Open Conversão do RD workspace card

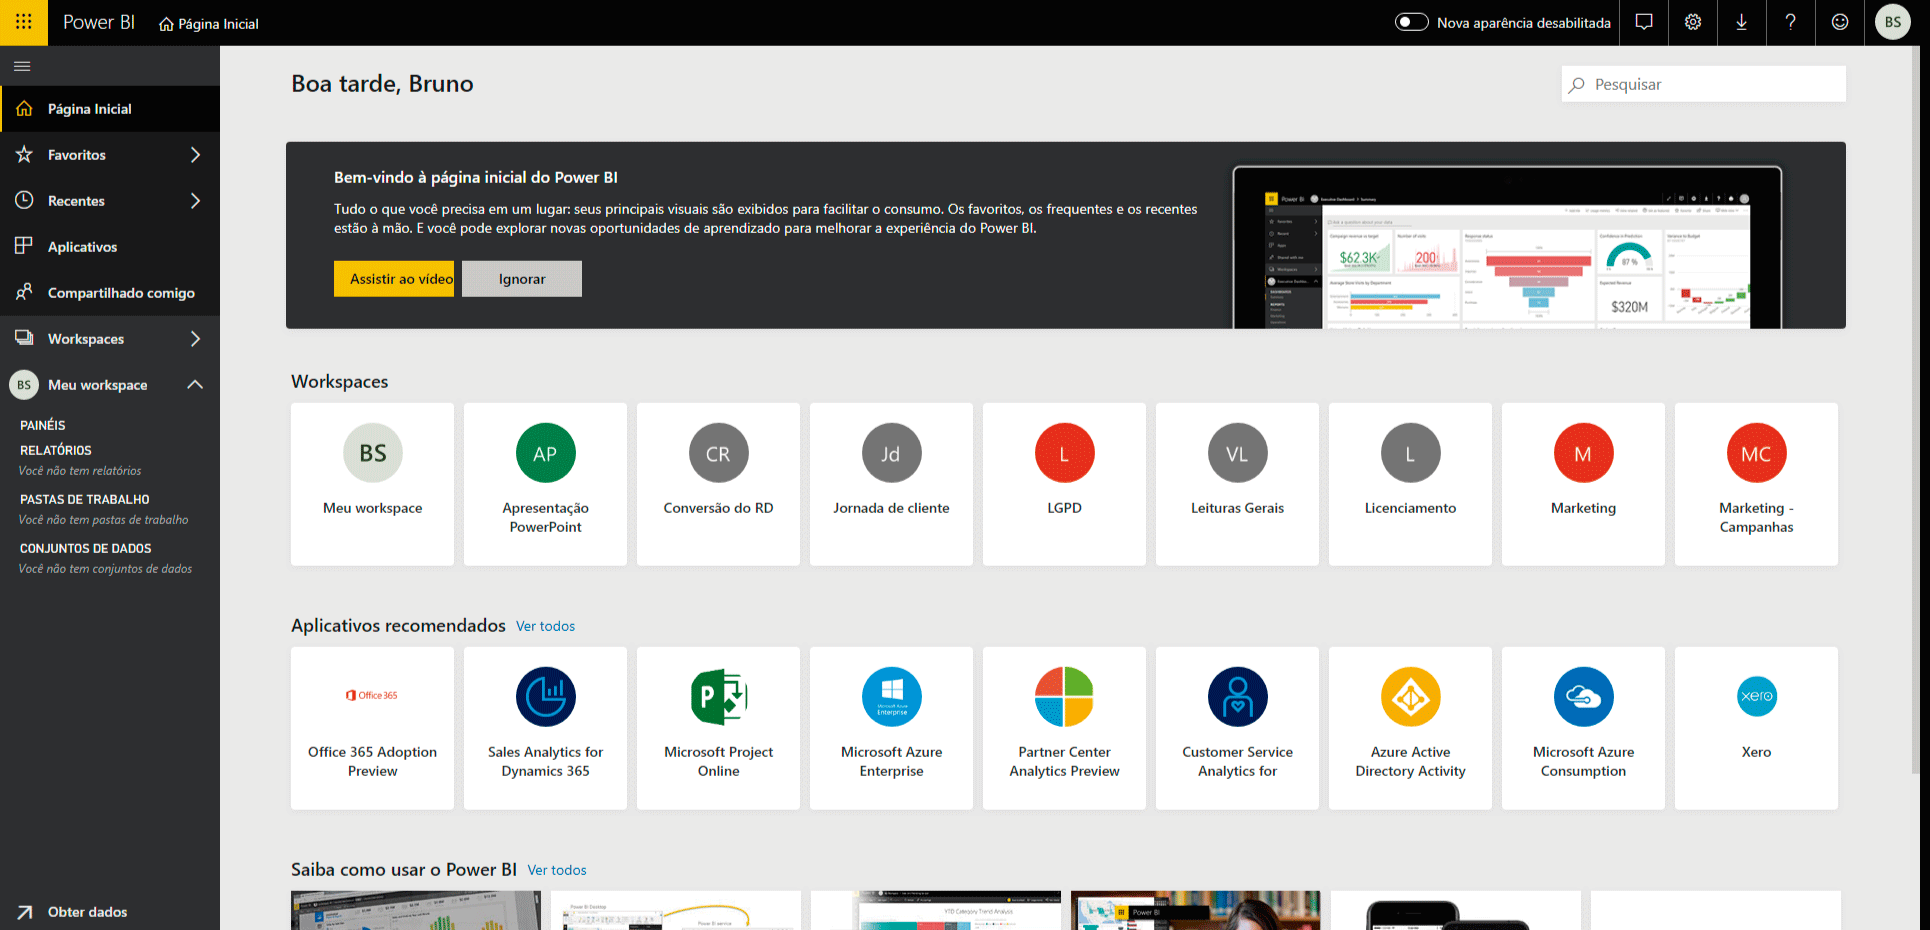(718, 484)
